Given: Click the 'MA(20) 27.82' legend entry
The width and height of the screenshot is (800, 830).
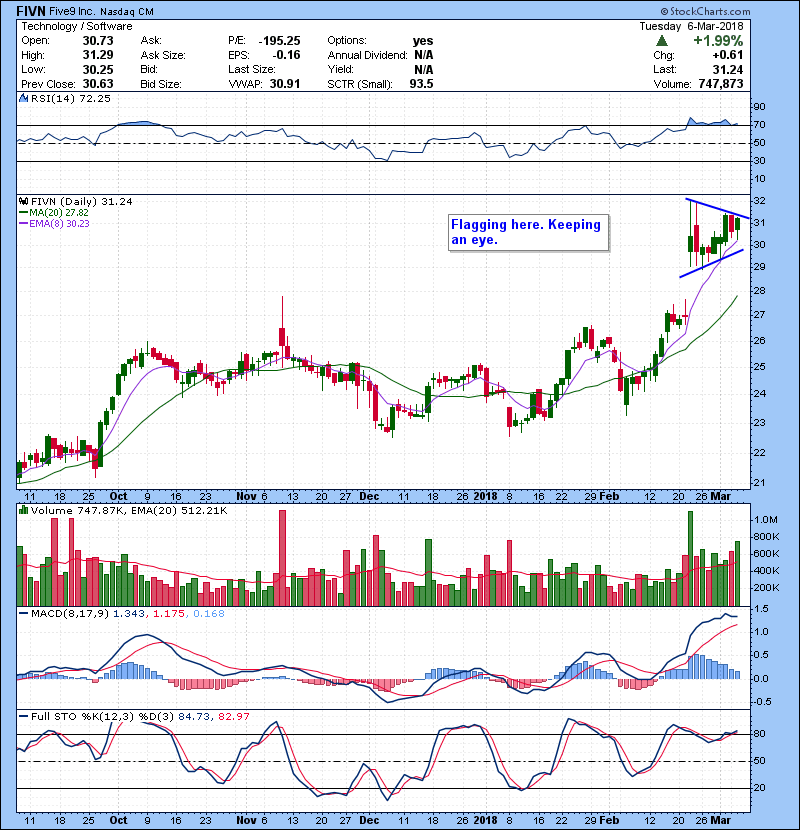Looking at the screenshot, I should tap(59, 212).
